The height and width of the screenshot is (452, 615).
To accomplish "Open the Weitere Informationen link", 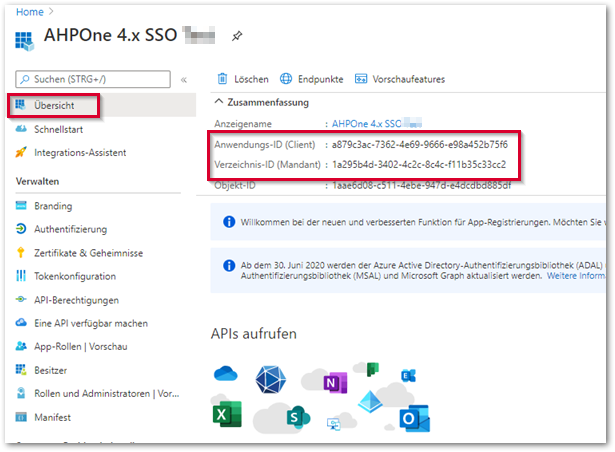I will (x=576, y=276).
